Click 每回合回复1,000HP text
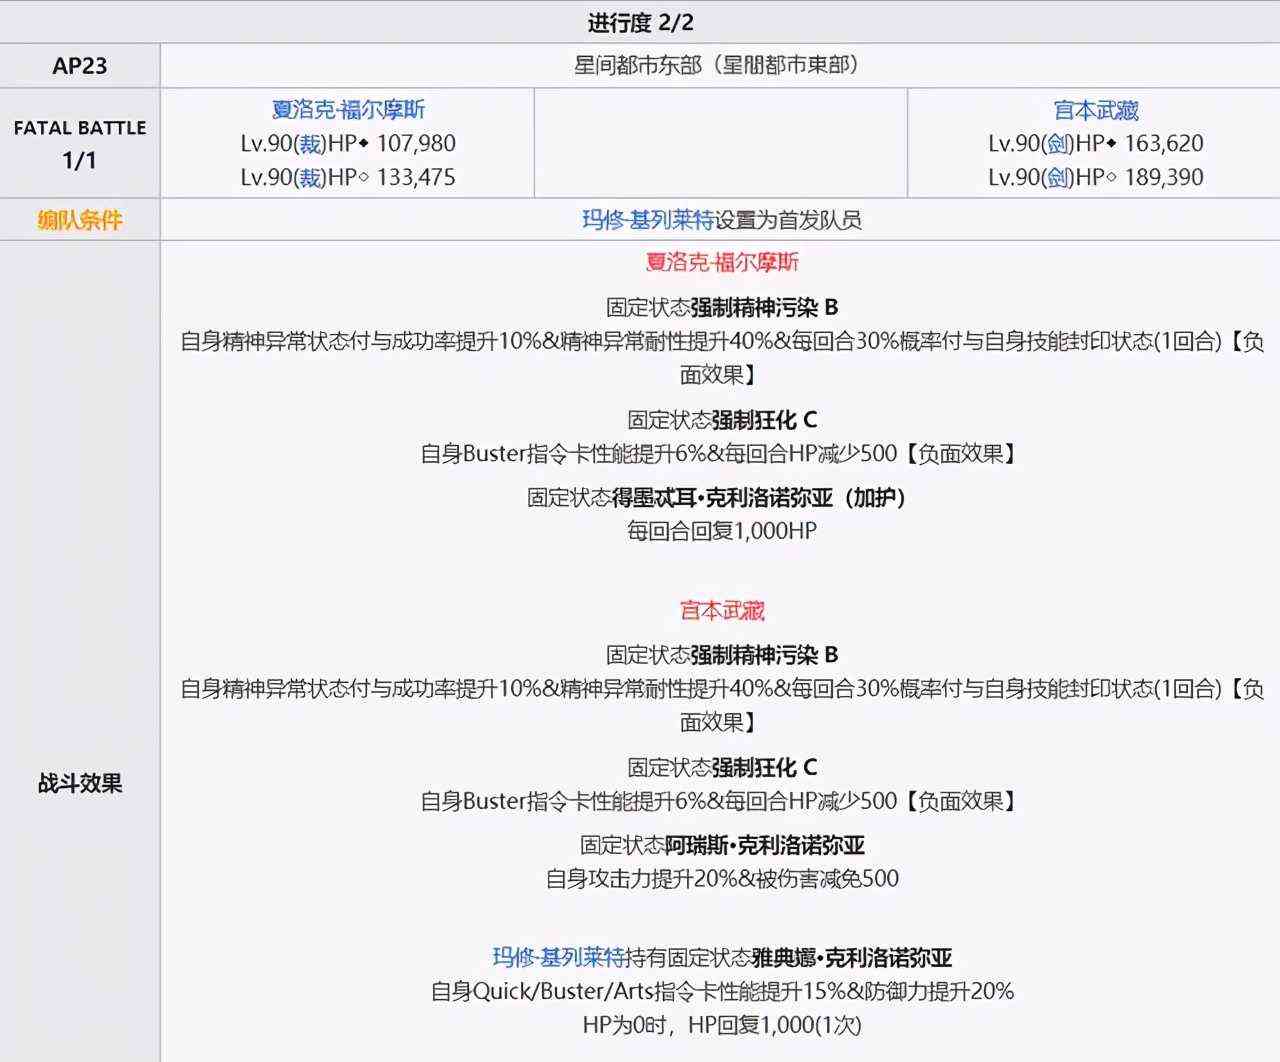This screenshot has width=1280, height=1062. pyautogui.click(x=722, y=532)
